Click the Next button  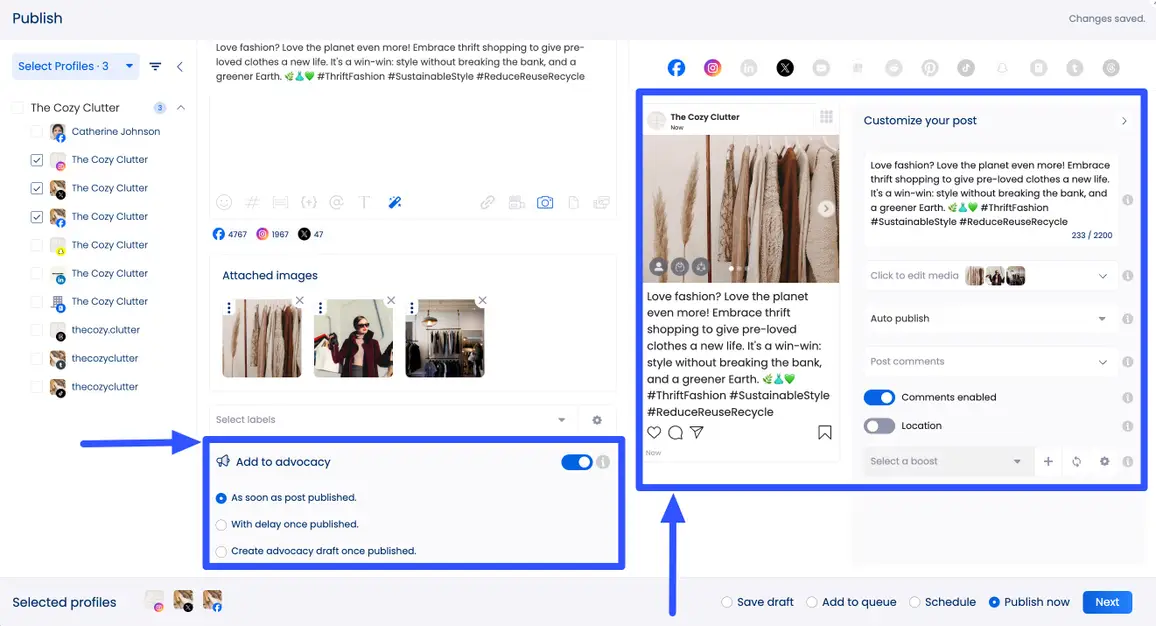(x=1106, y=602)
